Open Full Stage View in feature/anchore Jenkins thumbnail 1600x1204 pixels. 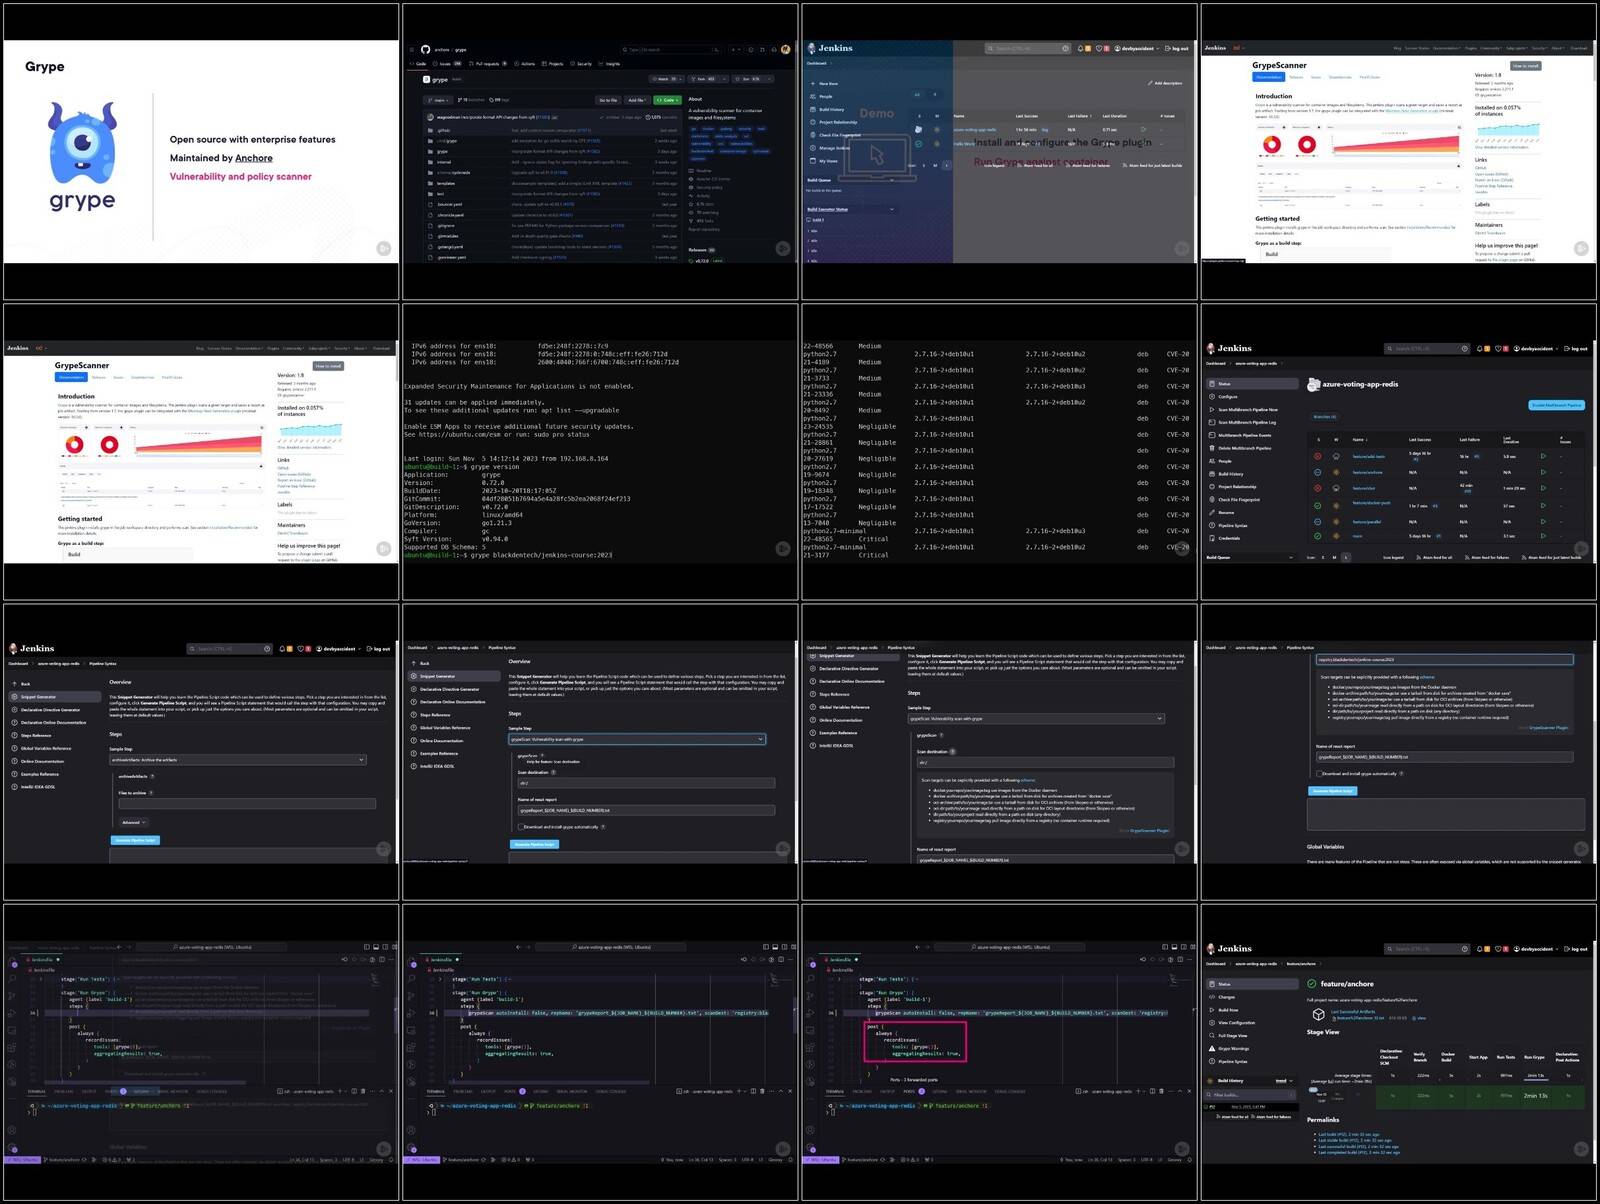click(x=1228, y=1035)
